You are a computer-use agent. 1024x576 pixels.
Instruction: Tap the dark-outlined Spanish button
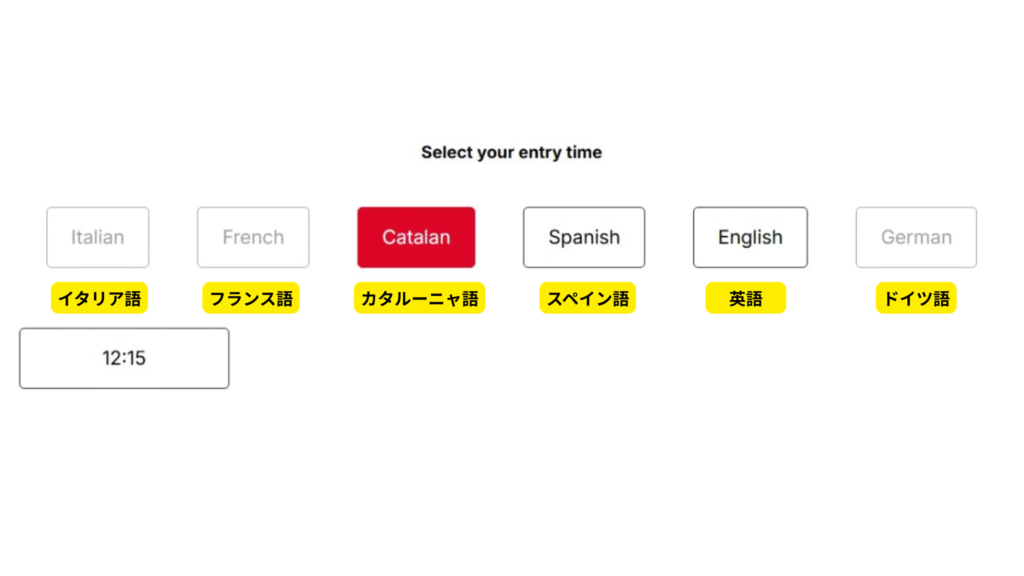(584, 237)
